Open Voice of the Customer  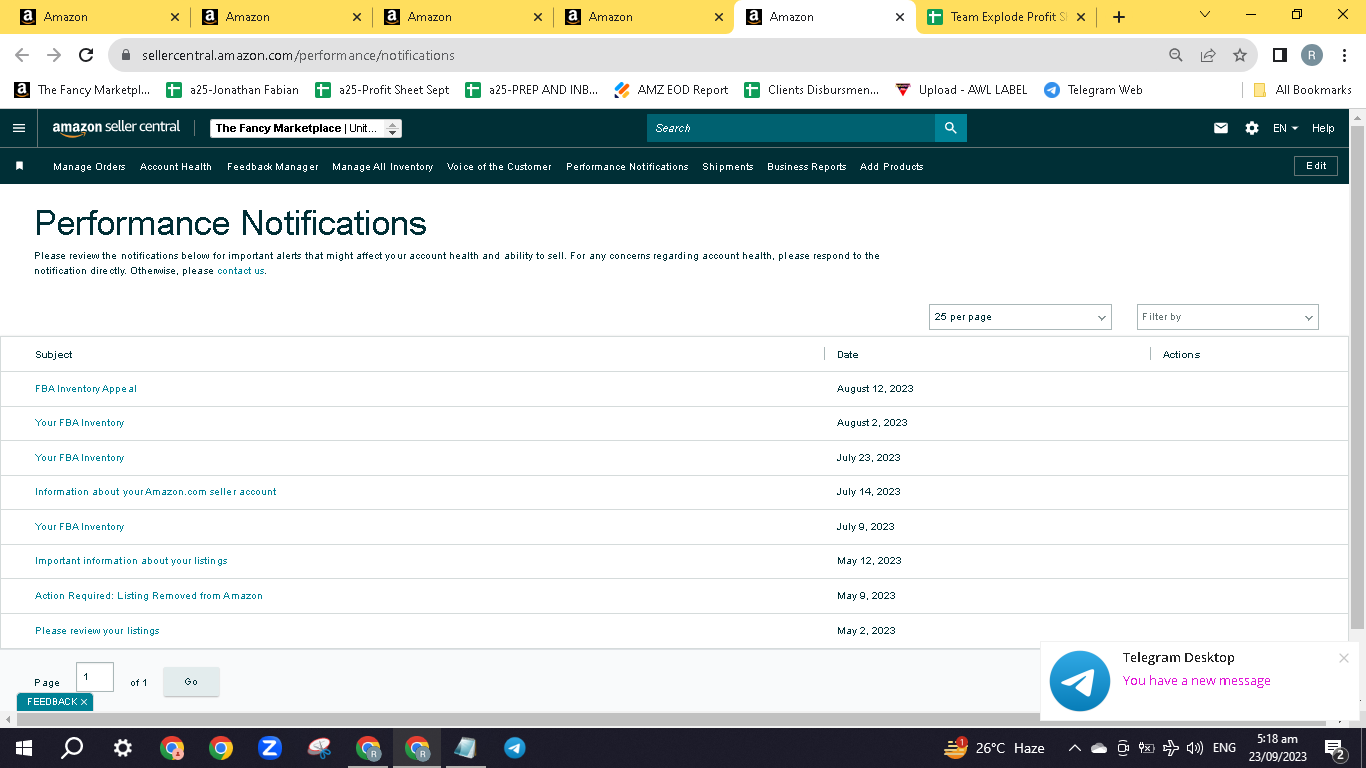[x=499, y=167]
